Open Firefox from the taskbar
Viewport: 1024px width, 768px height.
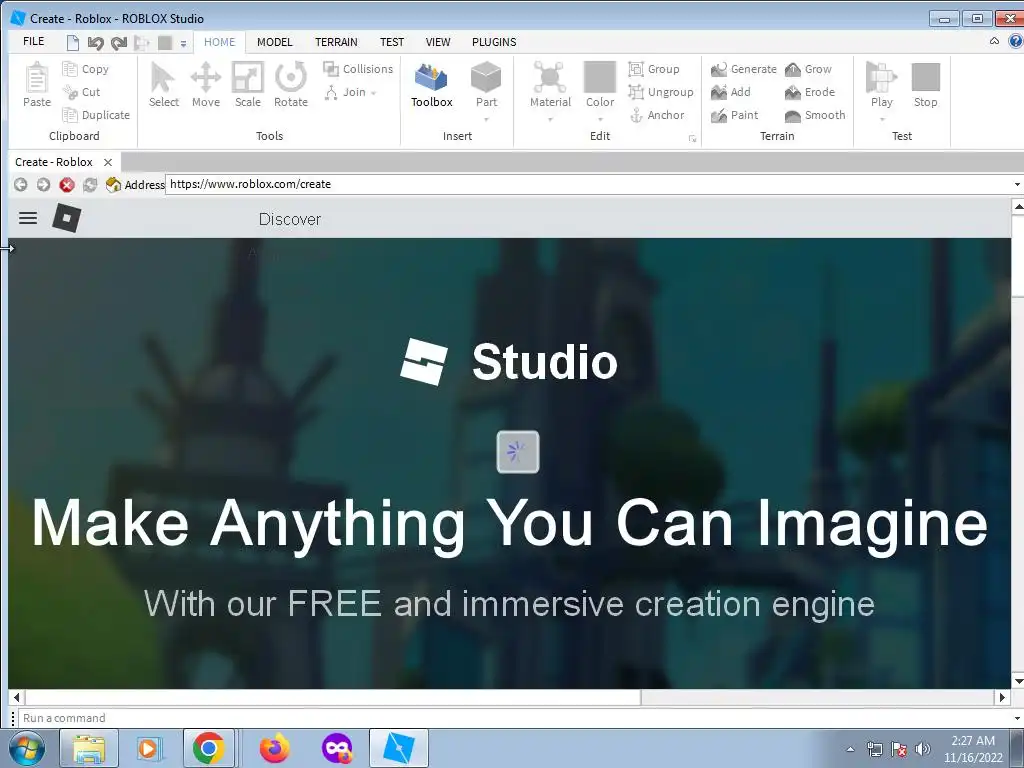point(274,748)
